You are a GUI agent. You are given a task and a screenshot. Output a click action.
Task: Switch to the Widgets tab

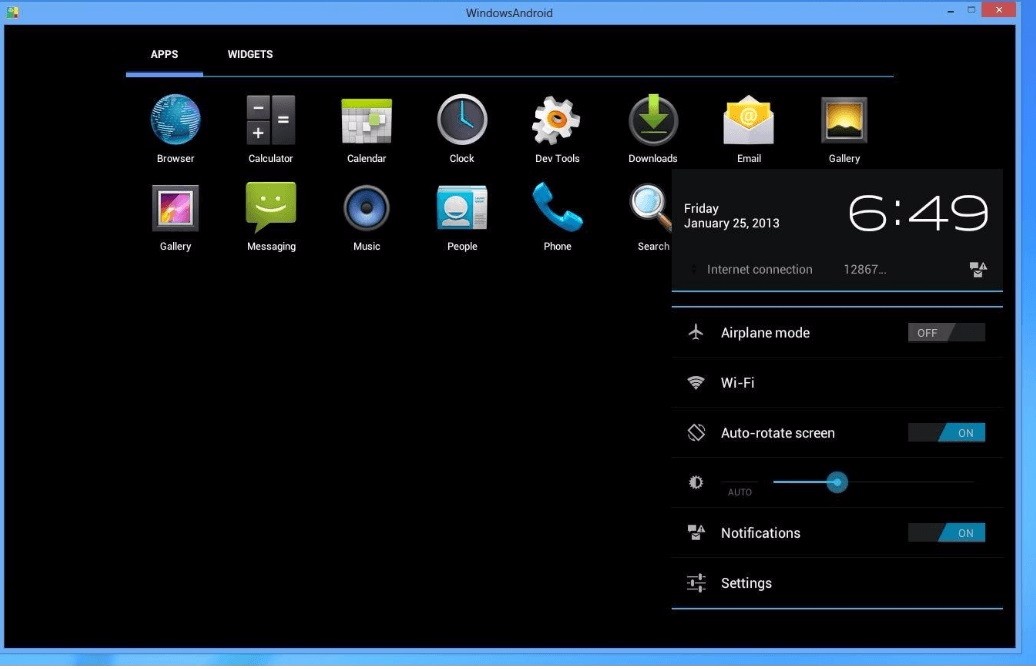[250, 55]
